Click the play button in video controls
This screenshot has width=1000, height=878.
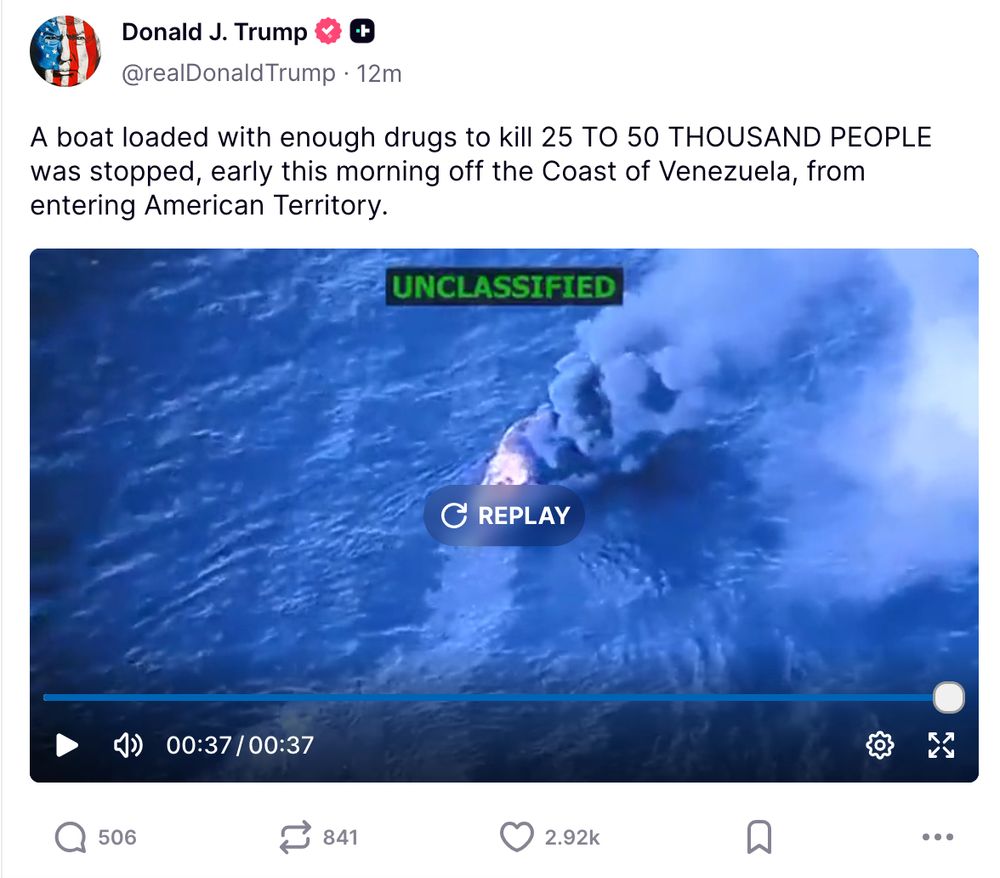[x=66, y=745]
